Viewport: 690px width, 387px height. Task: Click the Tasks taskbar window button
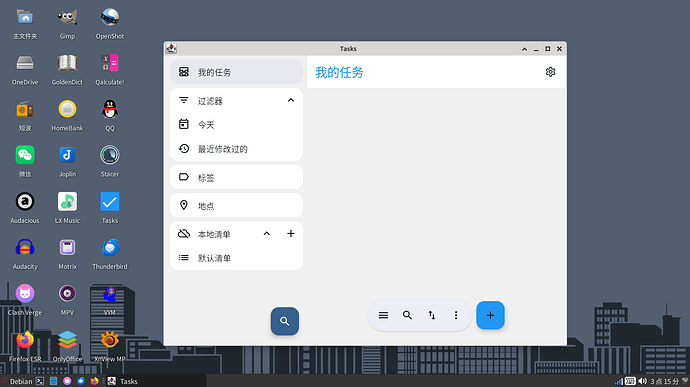[x=155, y=381]
